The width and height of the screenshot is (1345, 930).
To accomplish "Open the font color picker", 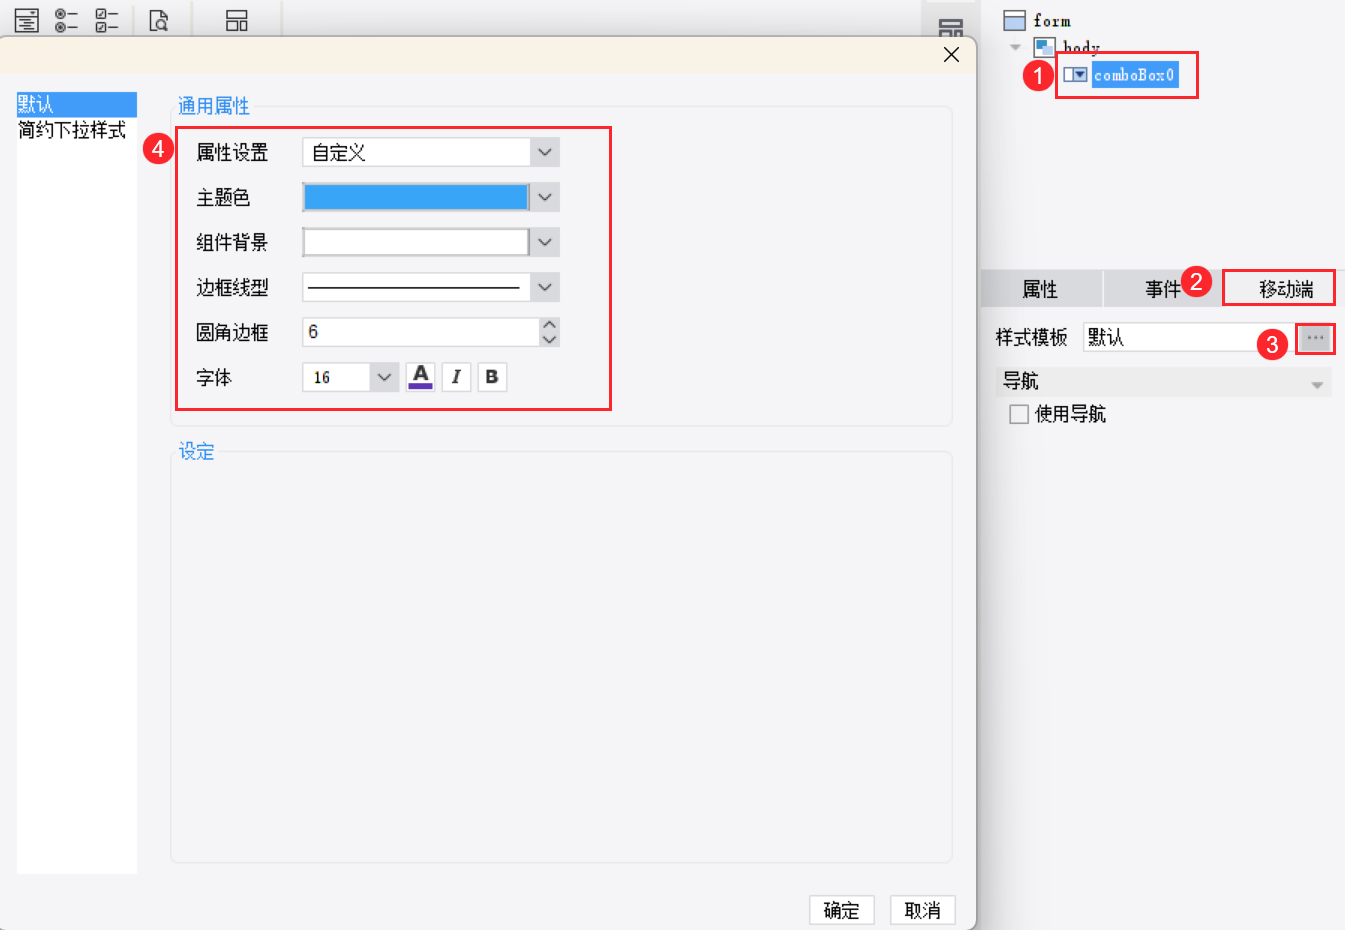I will [421, 377].
